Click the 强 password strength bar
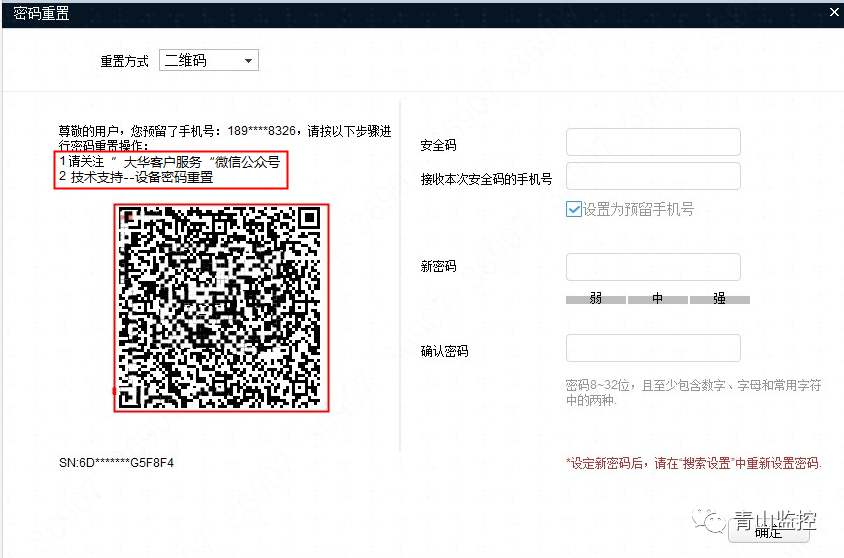Viewport: 844px width, 558px height. [x=720, y=299]
